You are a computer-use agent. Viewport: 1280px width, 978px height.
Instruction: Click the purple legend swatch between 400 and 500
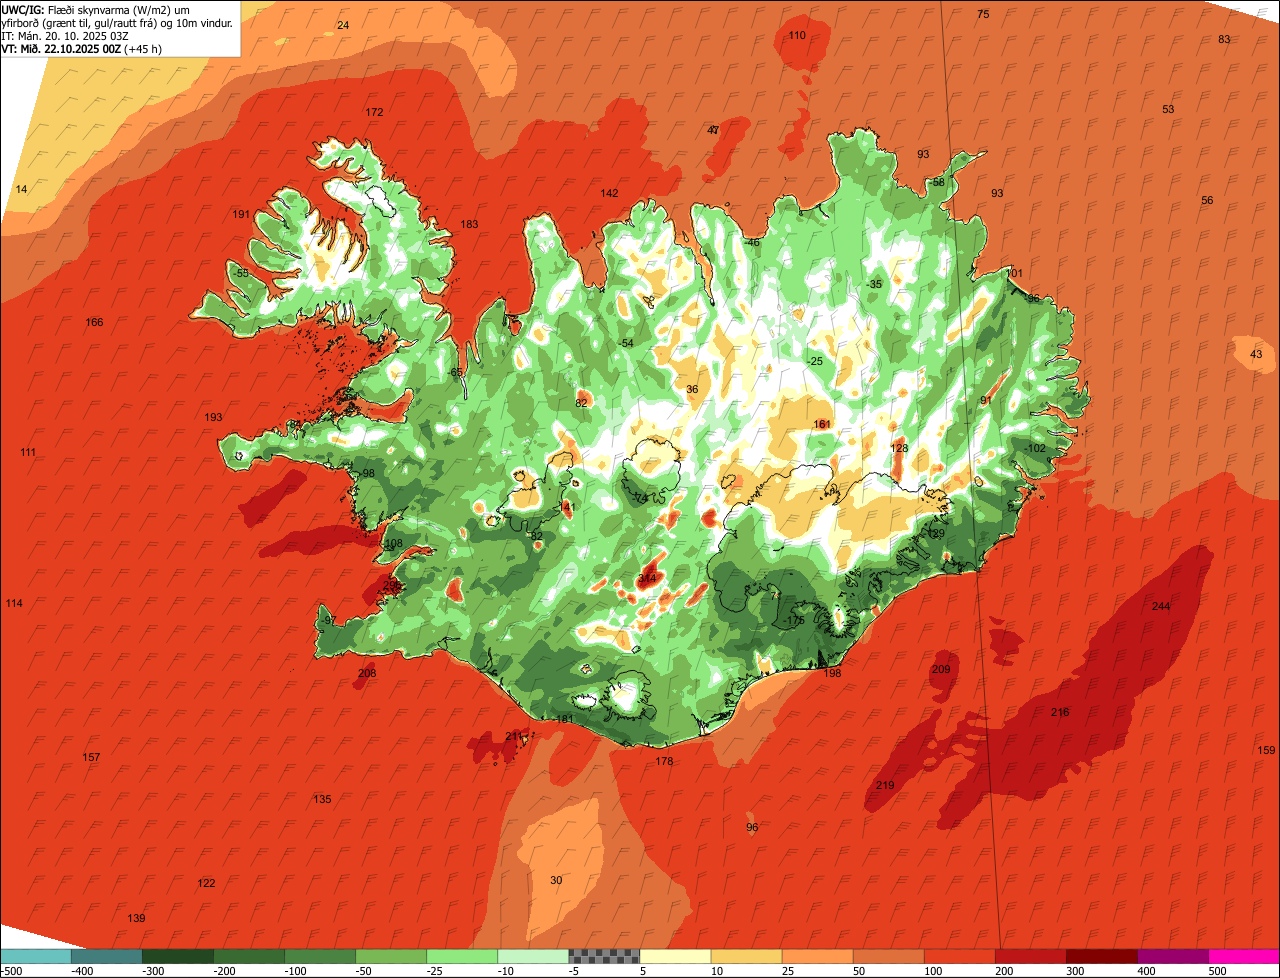point(1171,956)
